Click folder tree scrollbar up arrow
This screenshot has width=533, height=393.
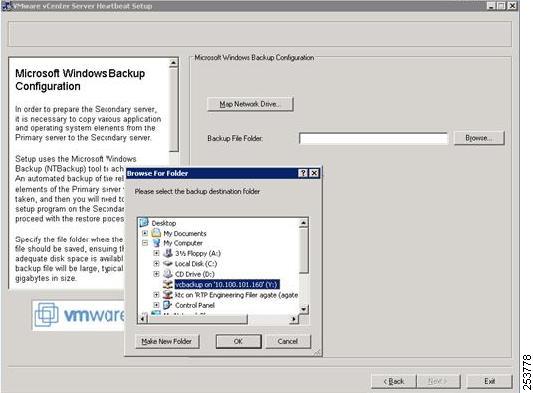[x=303, y=223]
